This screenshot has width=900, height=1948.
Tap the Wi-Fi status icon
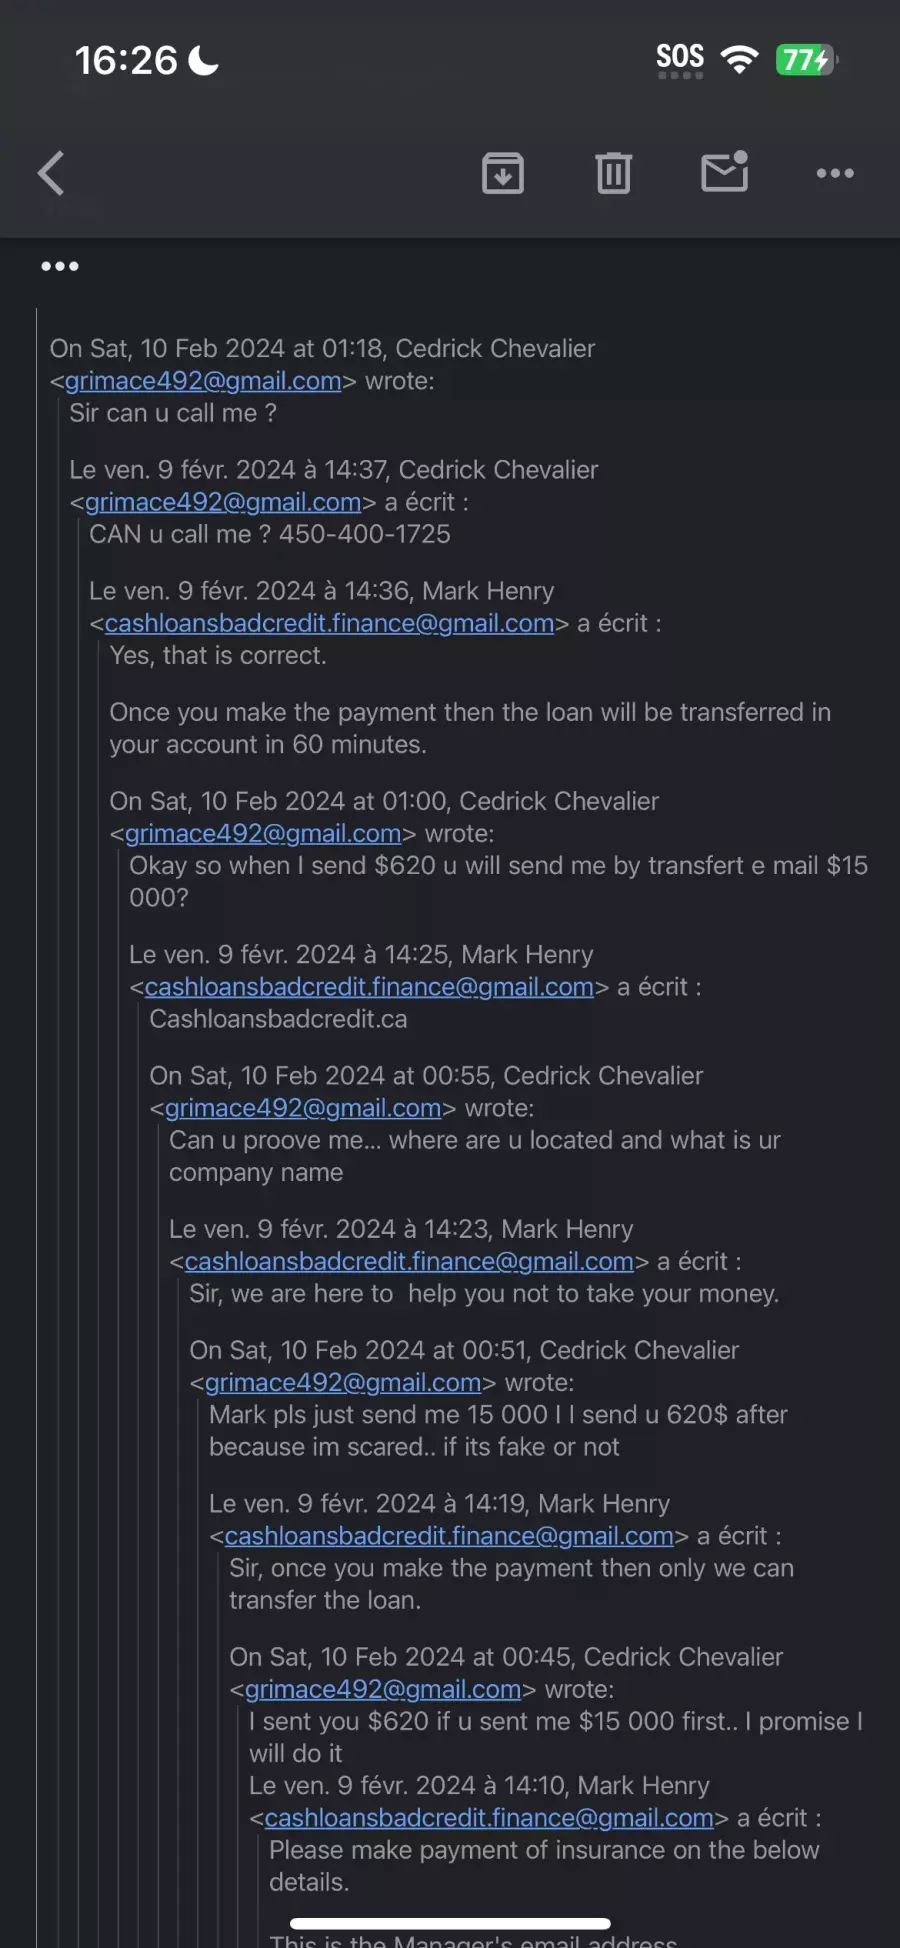point(739,60)
